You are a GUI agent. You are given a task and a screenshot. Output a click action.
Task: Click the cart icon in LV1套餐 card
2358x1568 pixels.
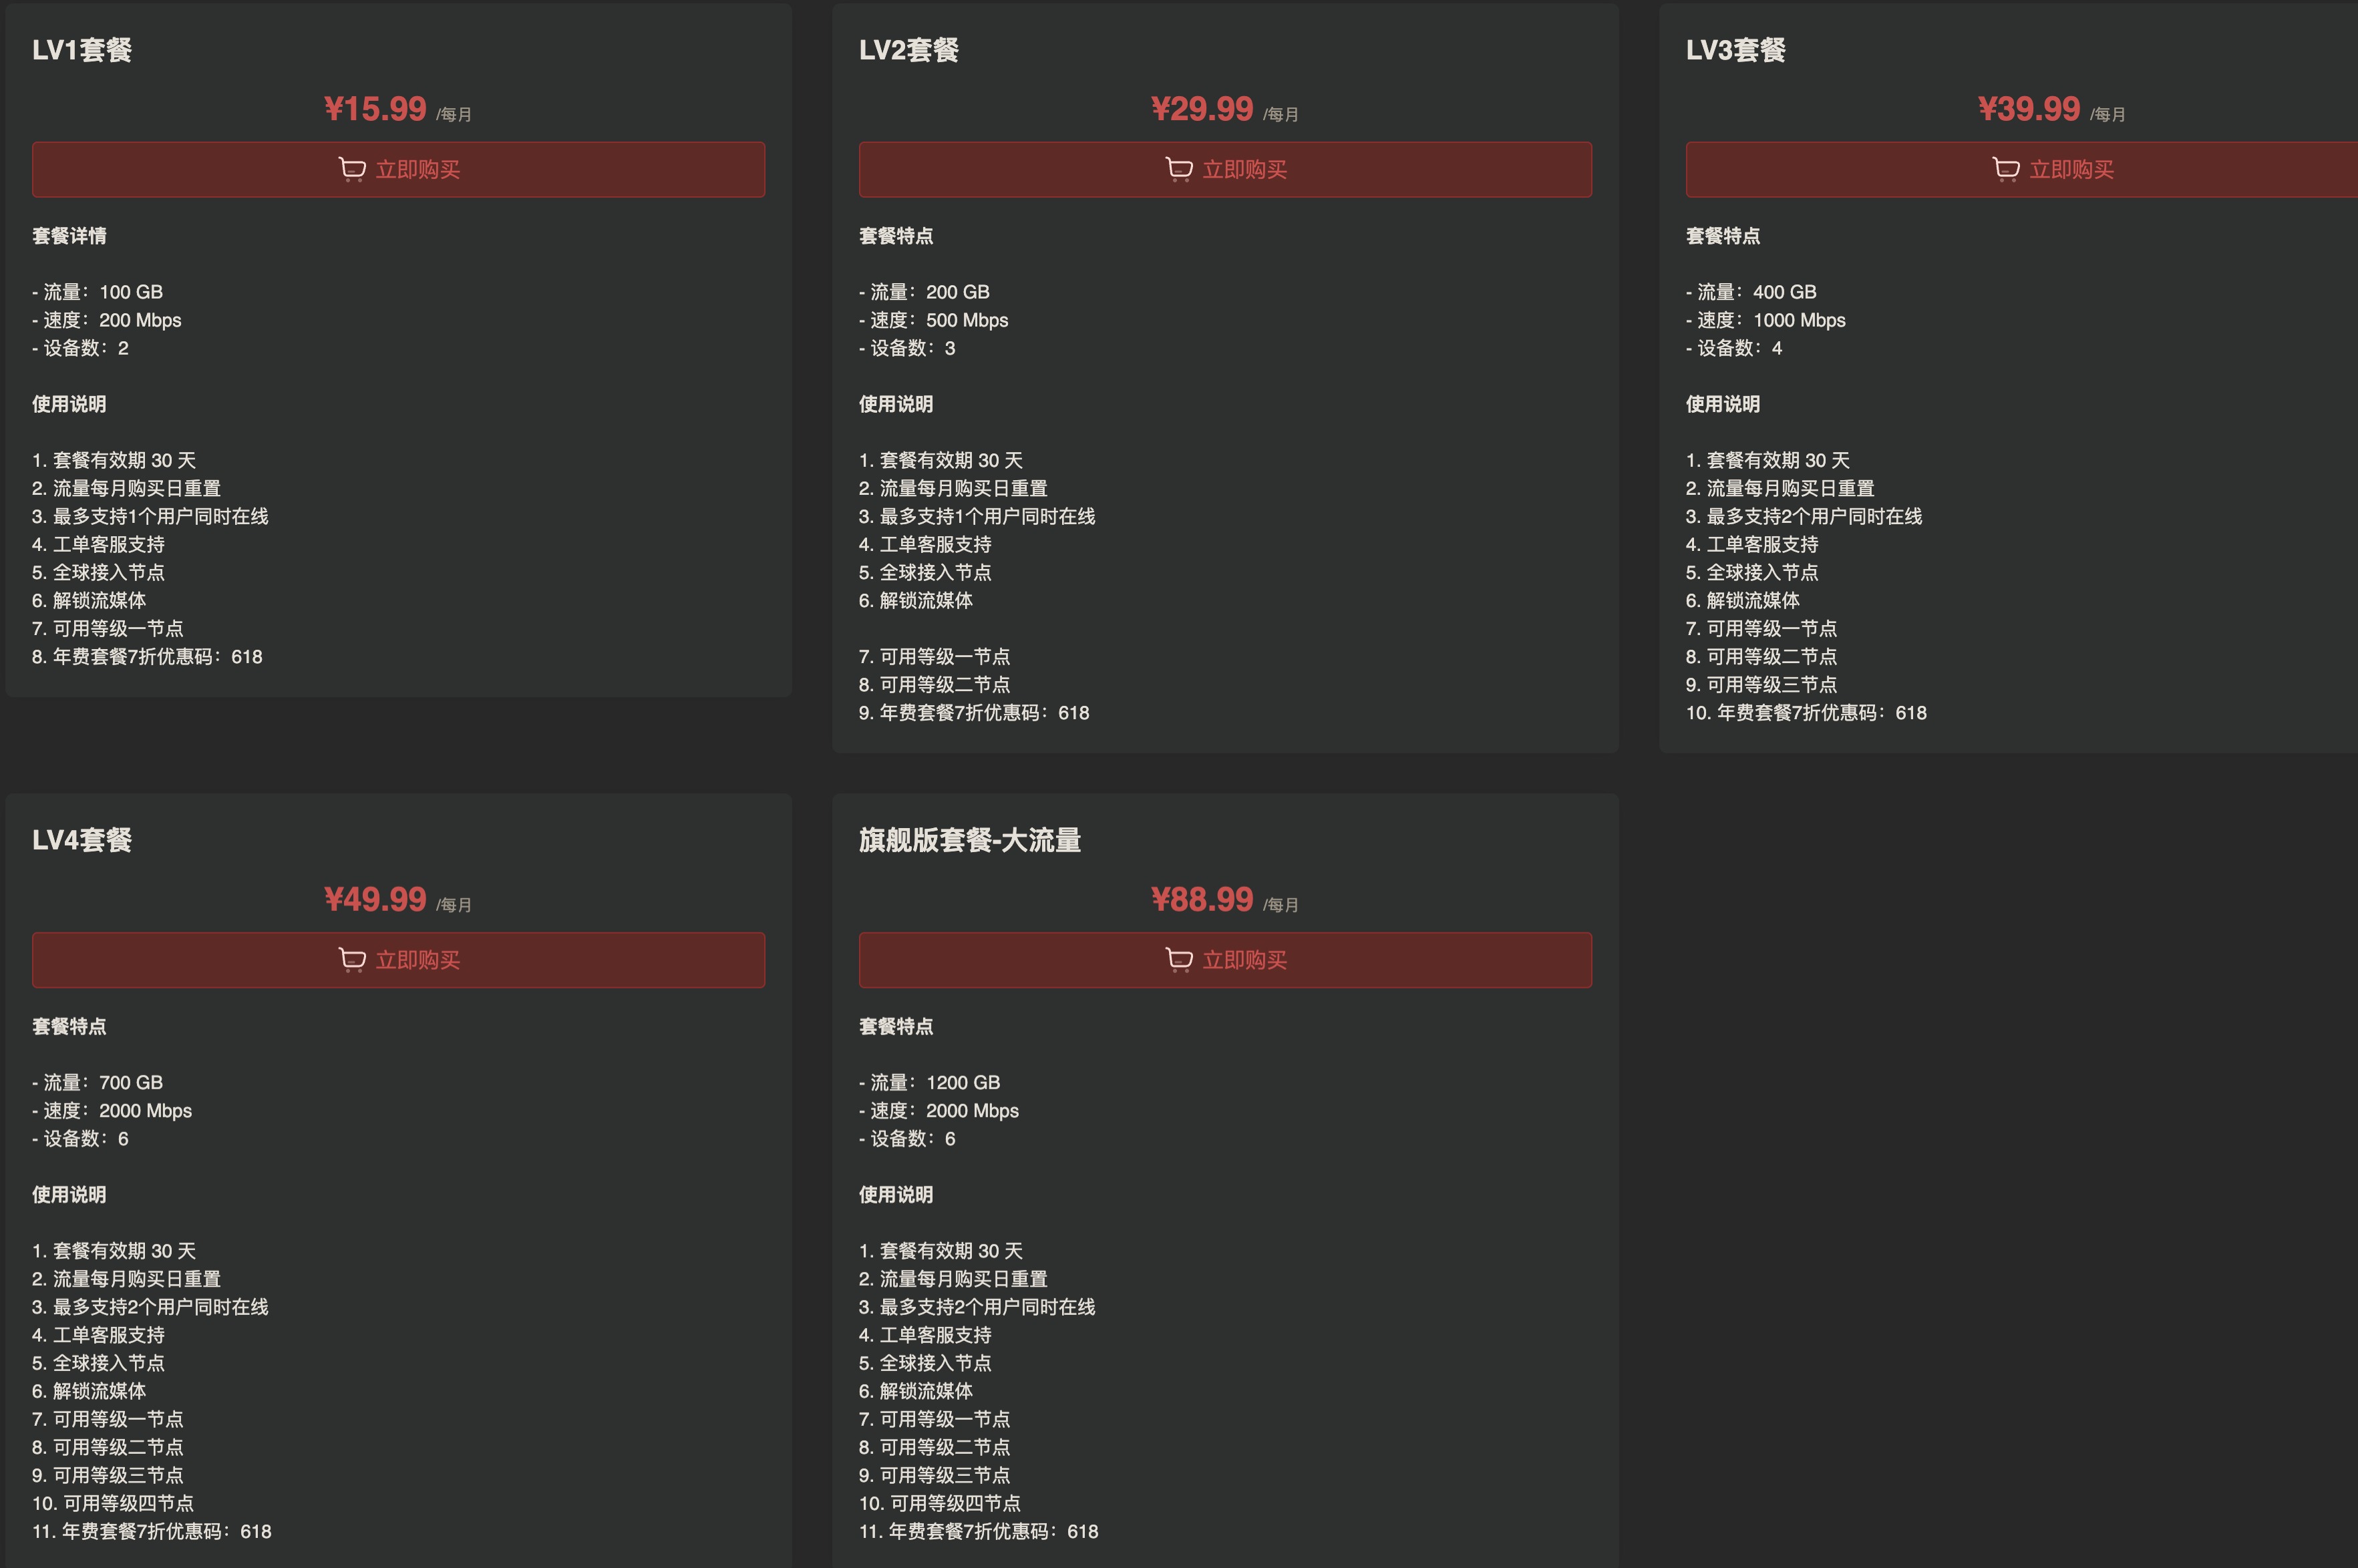point(352,169)
